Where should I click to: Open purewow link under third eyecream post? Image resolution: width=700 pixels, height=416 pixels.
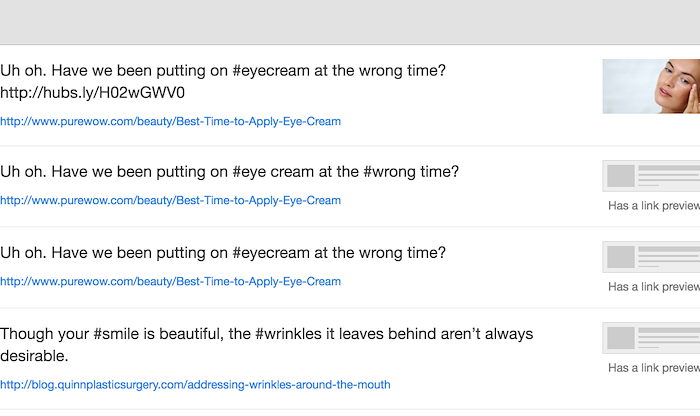(171, 281)
